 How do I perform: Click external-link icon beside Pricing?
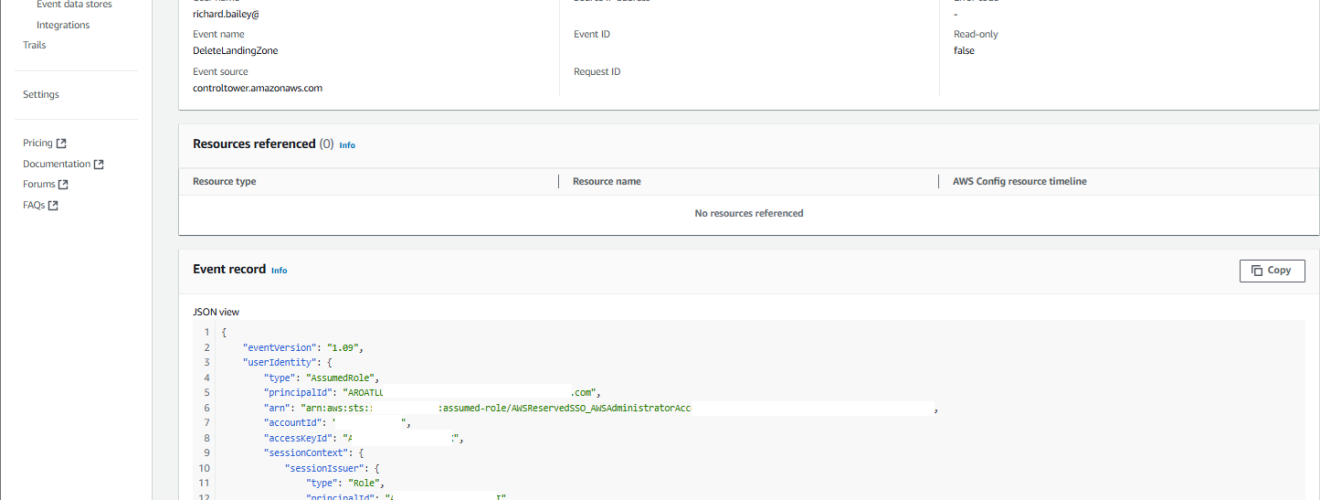61,144
